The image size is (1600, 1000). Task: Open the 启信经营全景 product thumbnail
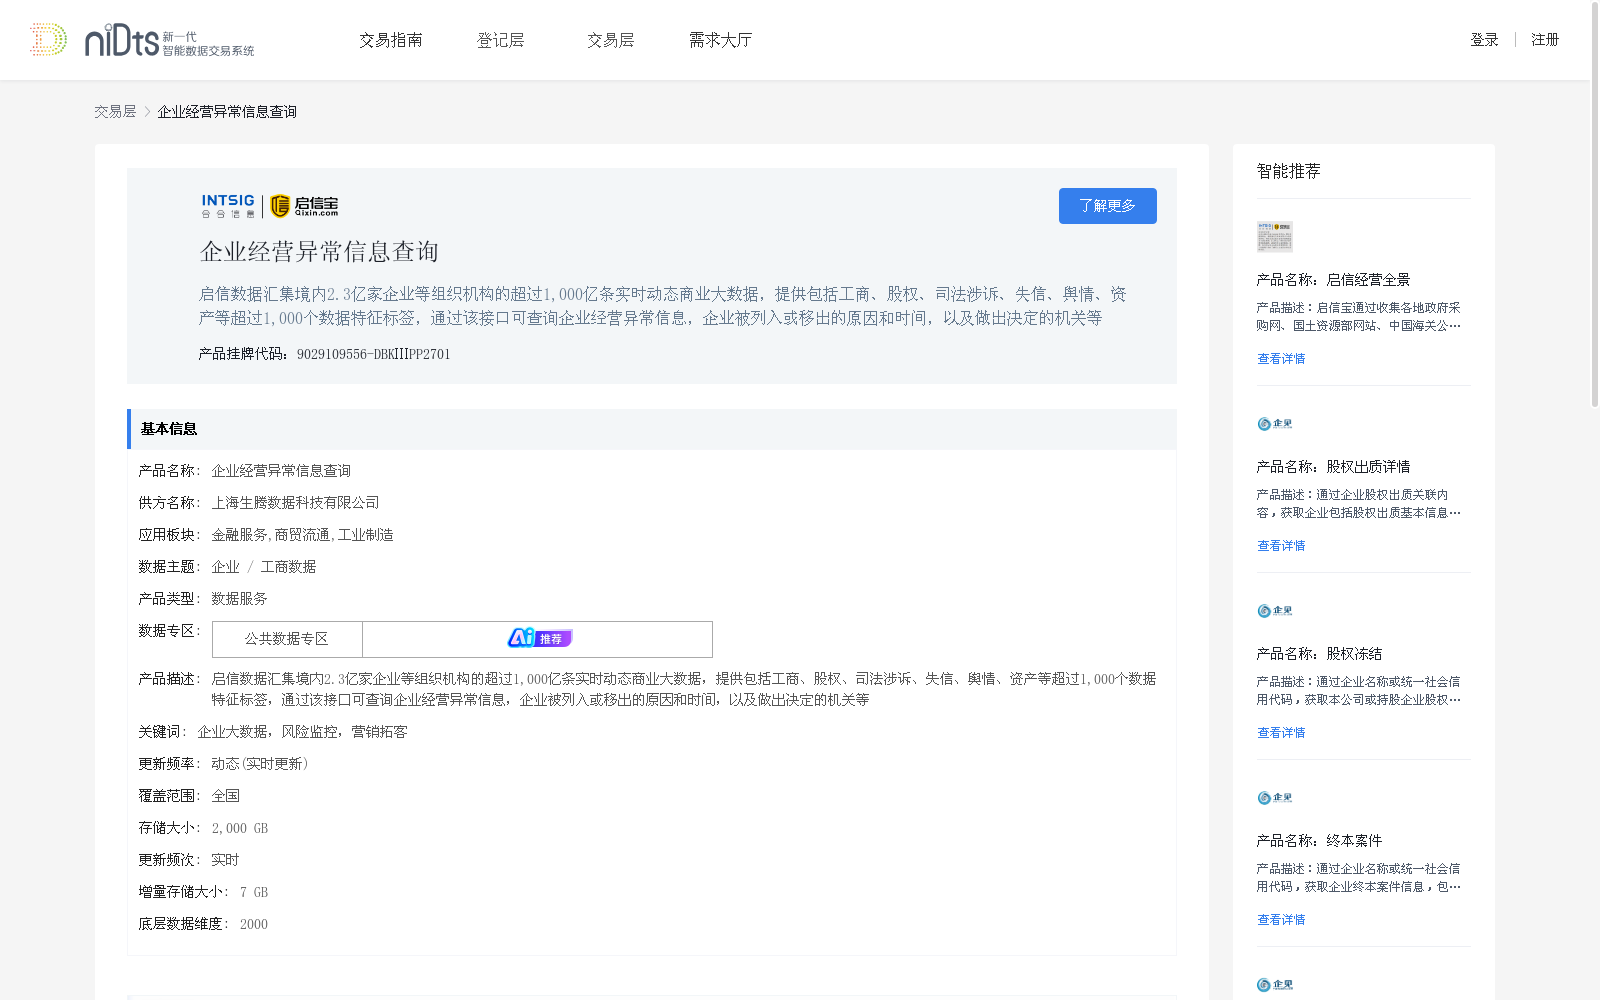1274,237
